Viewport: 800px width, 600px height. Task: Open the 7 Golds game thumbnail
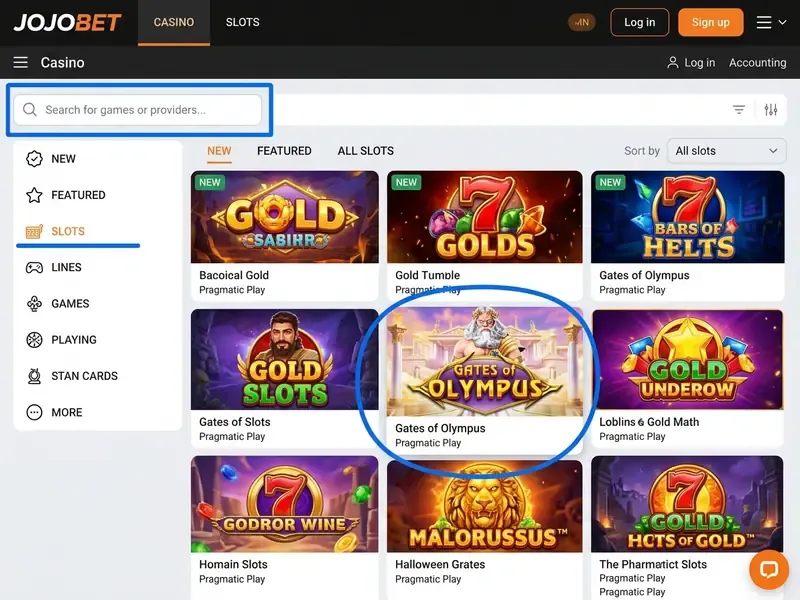485,217
